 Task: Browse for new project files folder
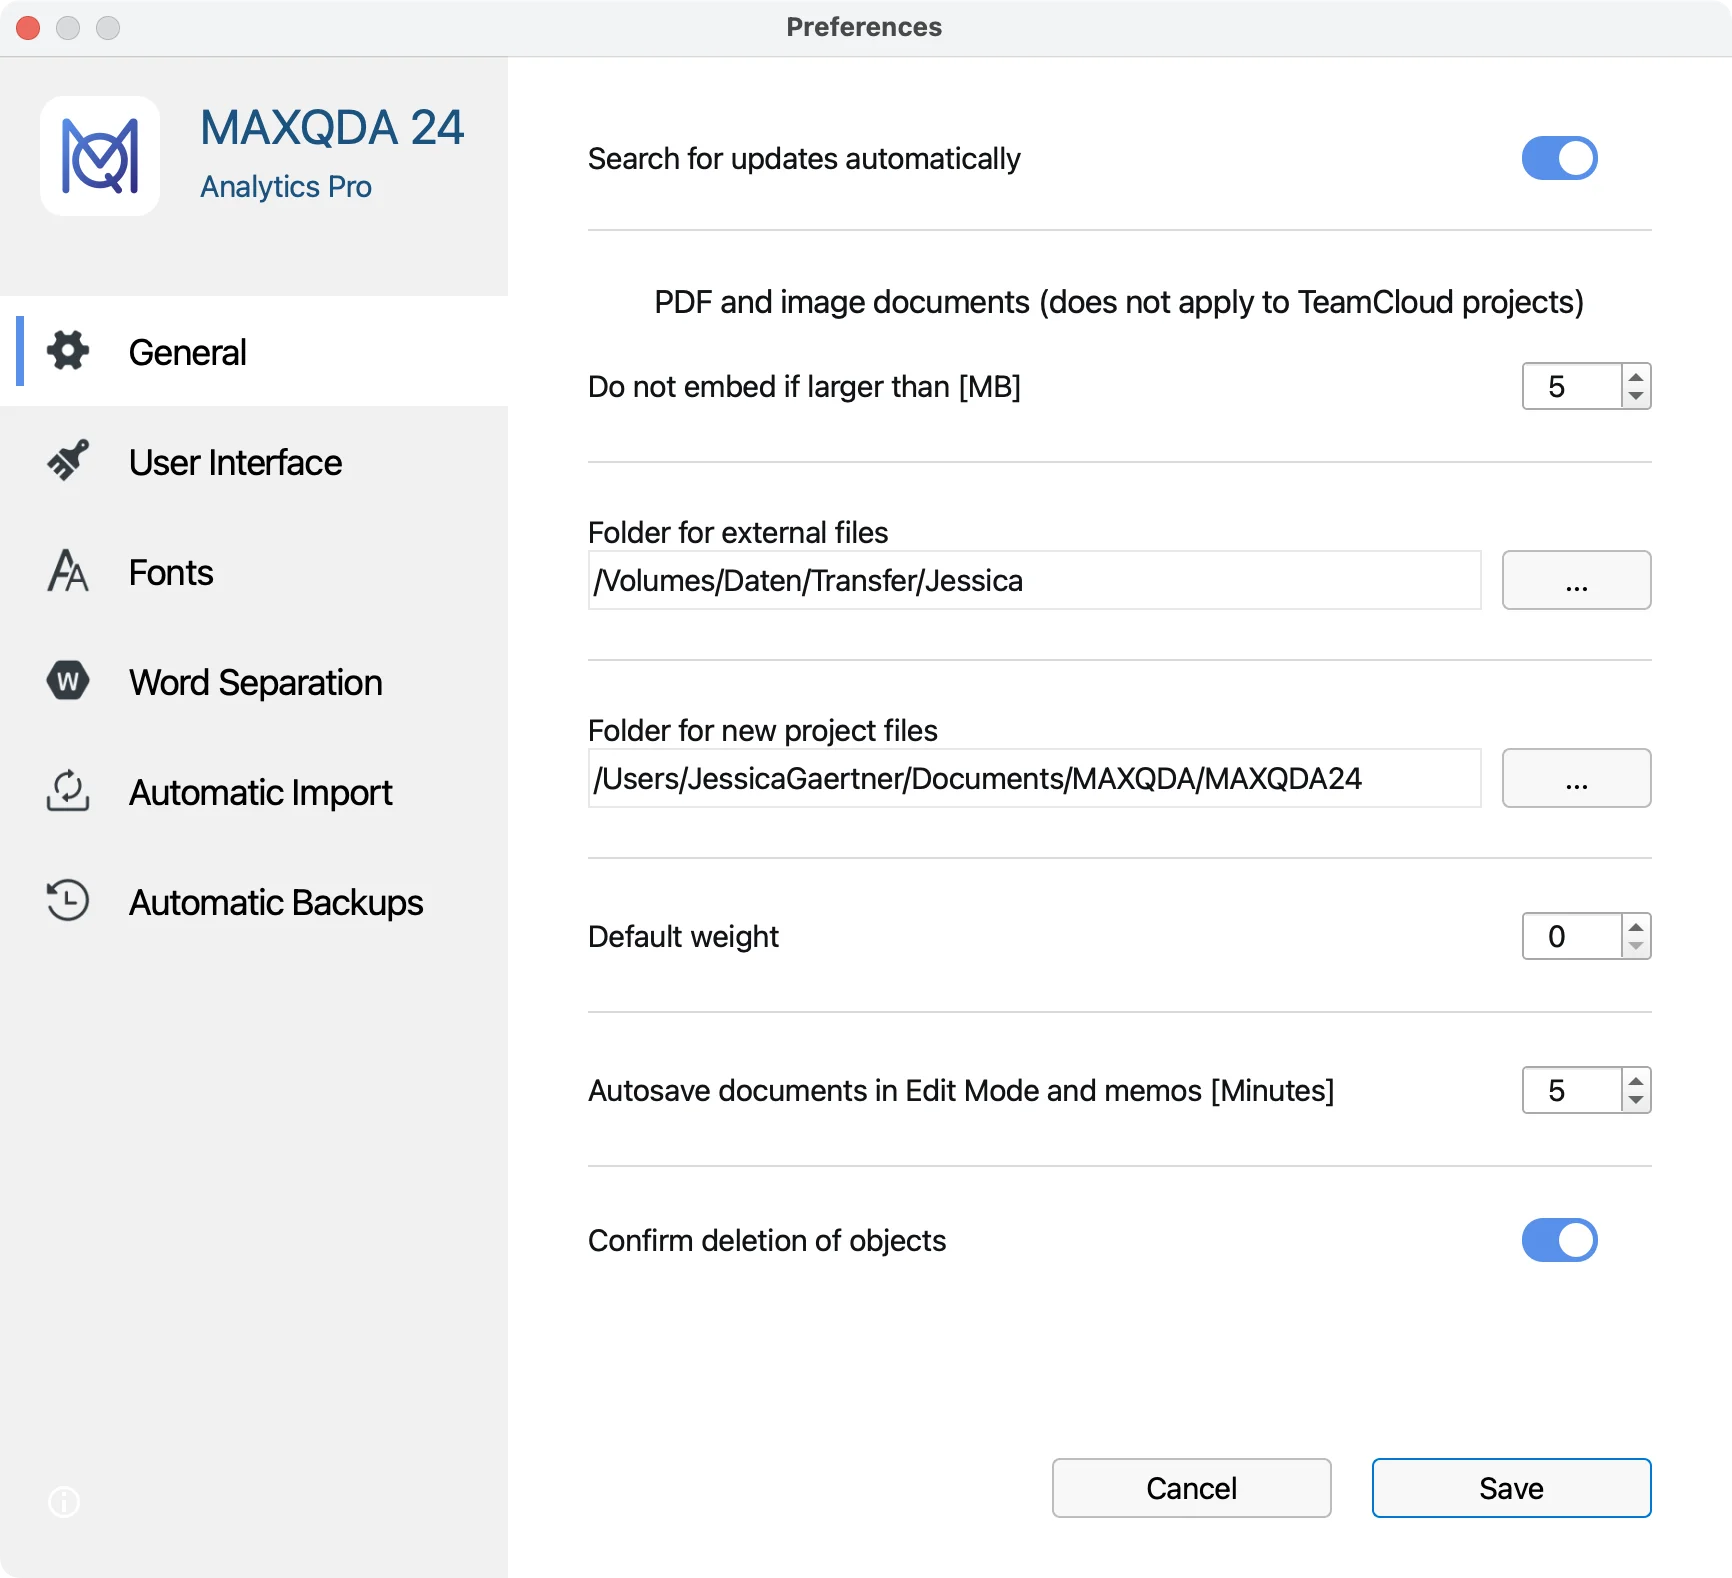coord(1576,778)
